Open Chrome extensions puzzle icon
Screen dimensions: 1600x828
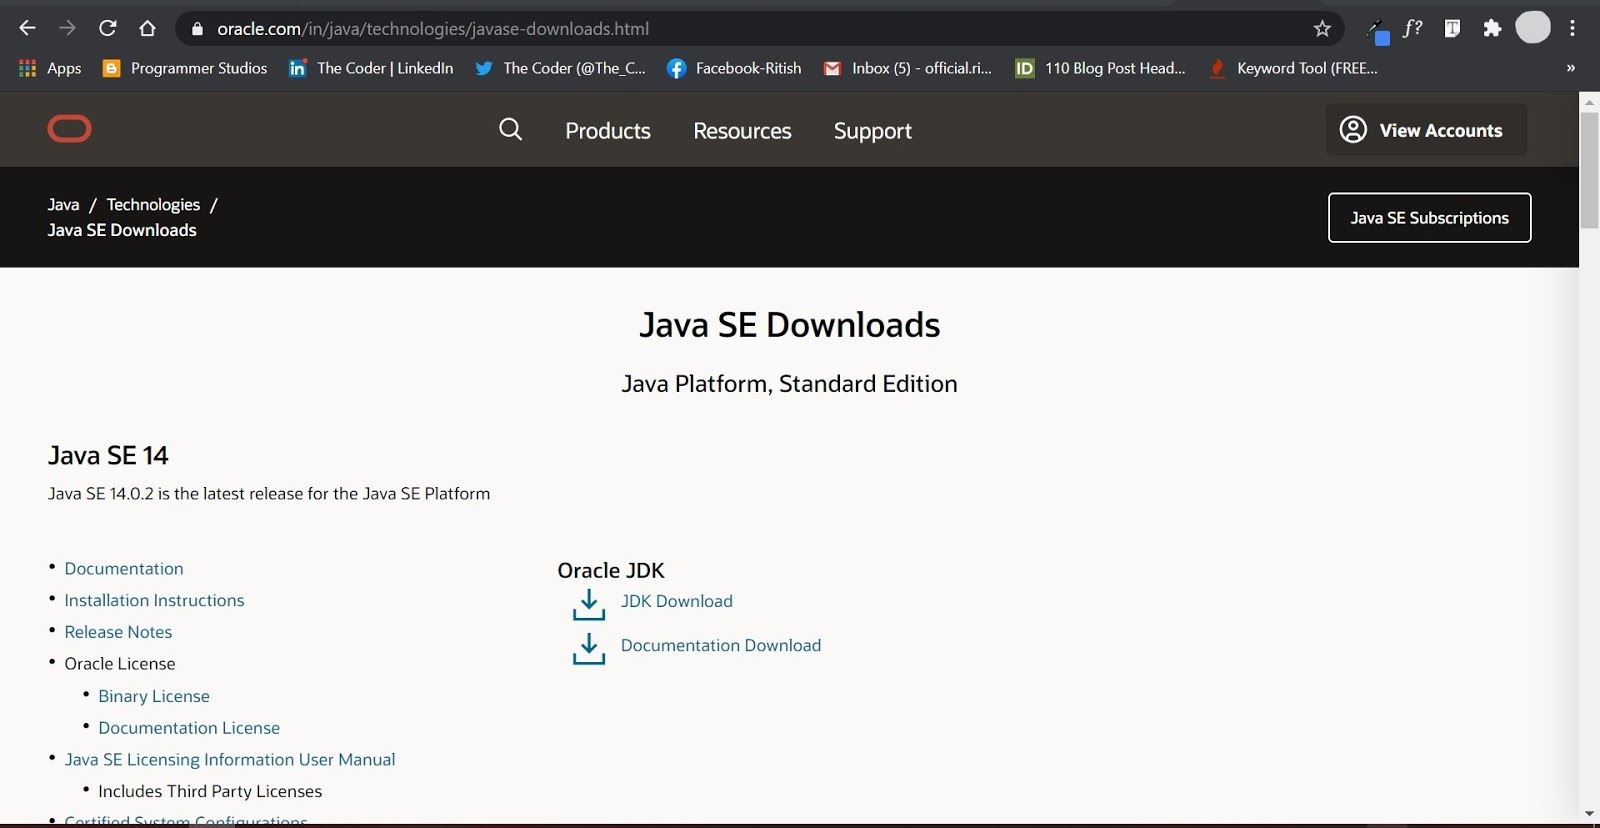(x=1492, y=29)
